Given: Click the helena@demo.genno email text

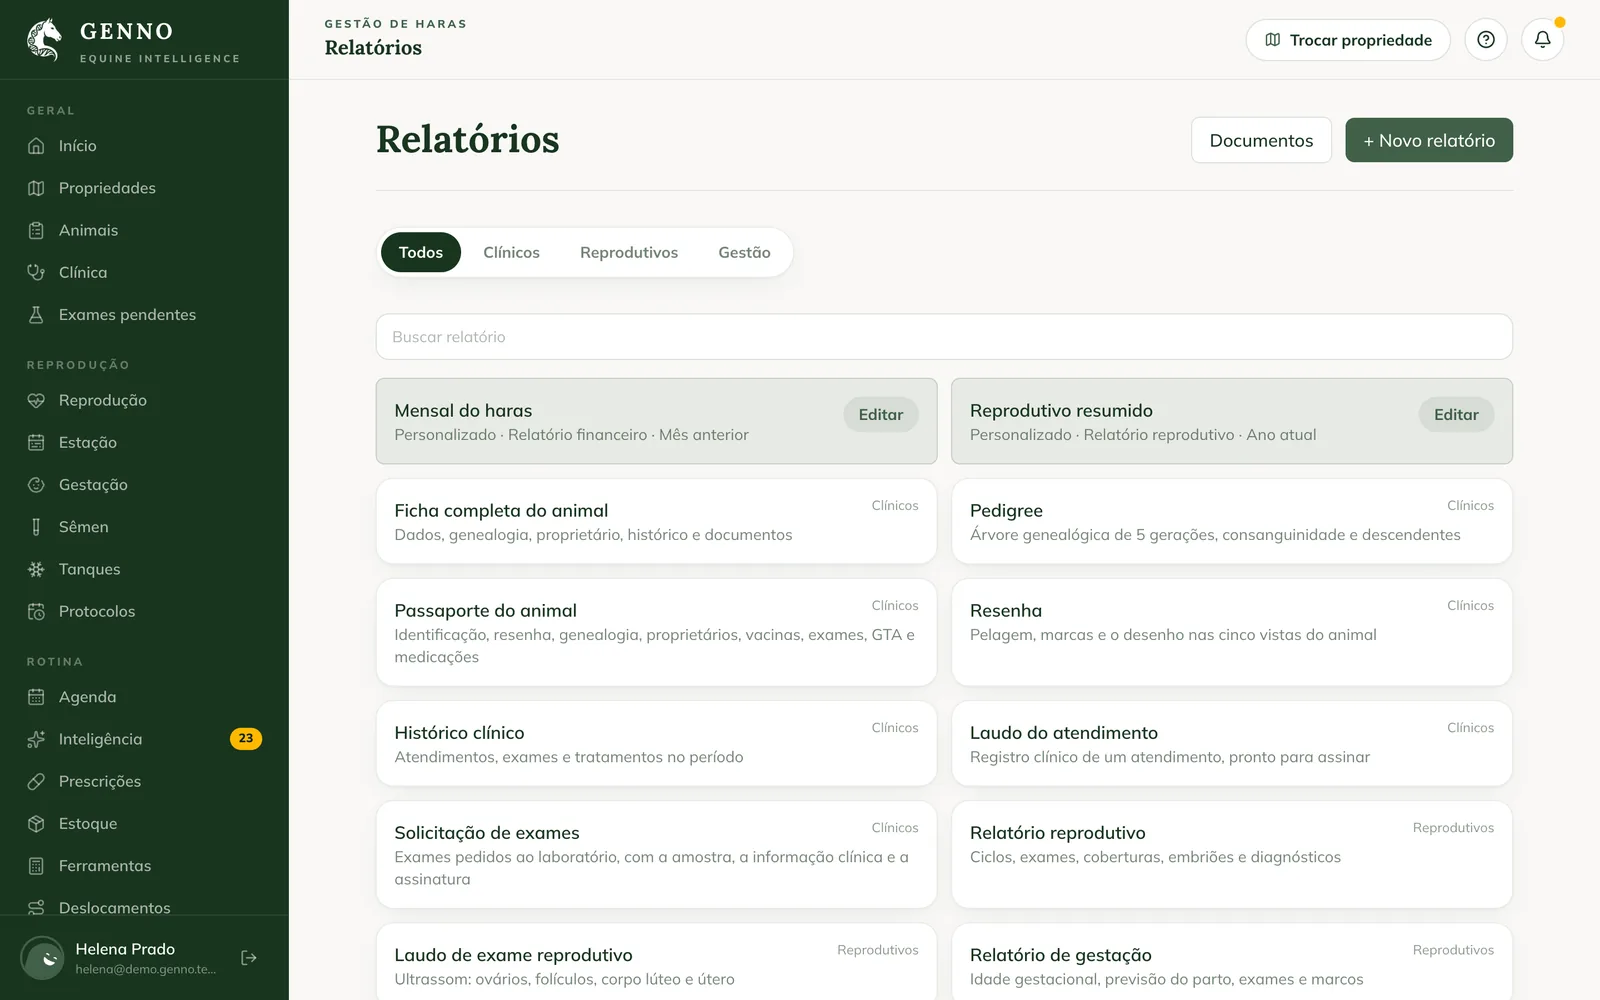Looking at the screenshot, I should [146, 969].
